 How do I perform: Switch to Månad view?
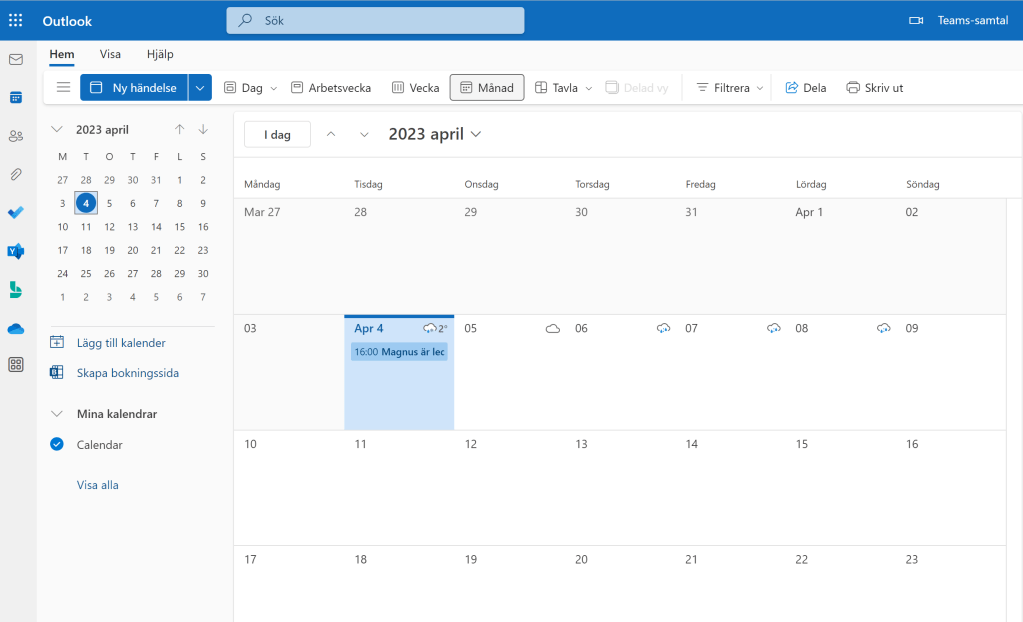tap(487, 88)
